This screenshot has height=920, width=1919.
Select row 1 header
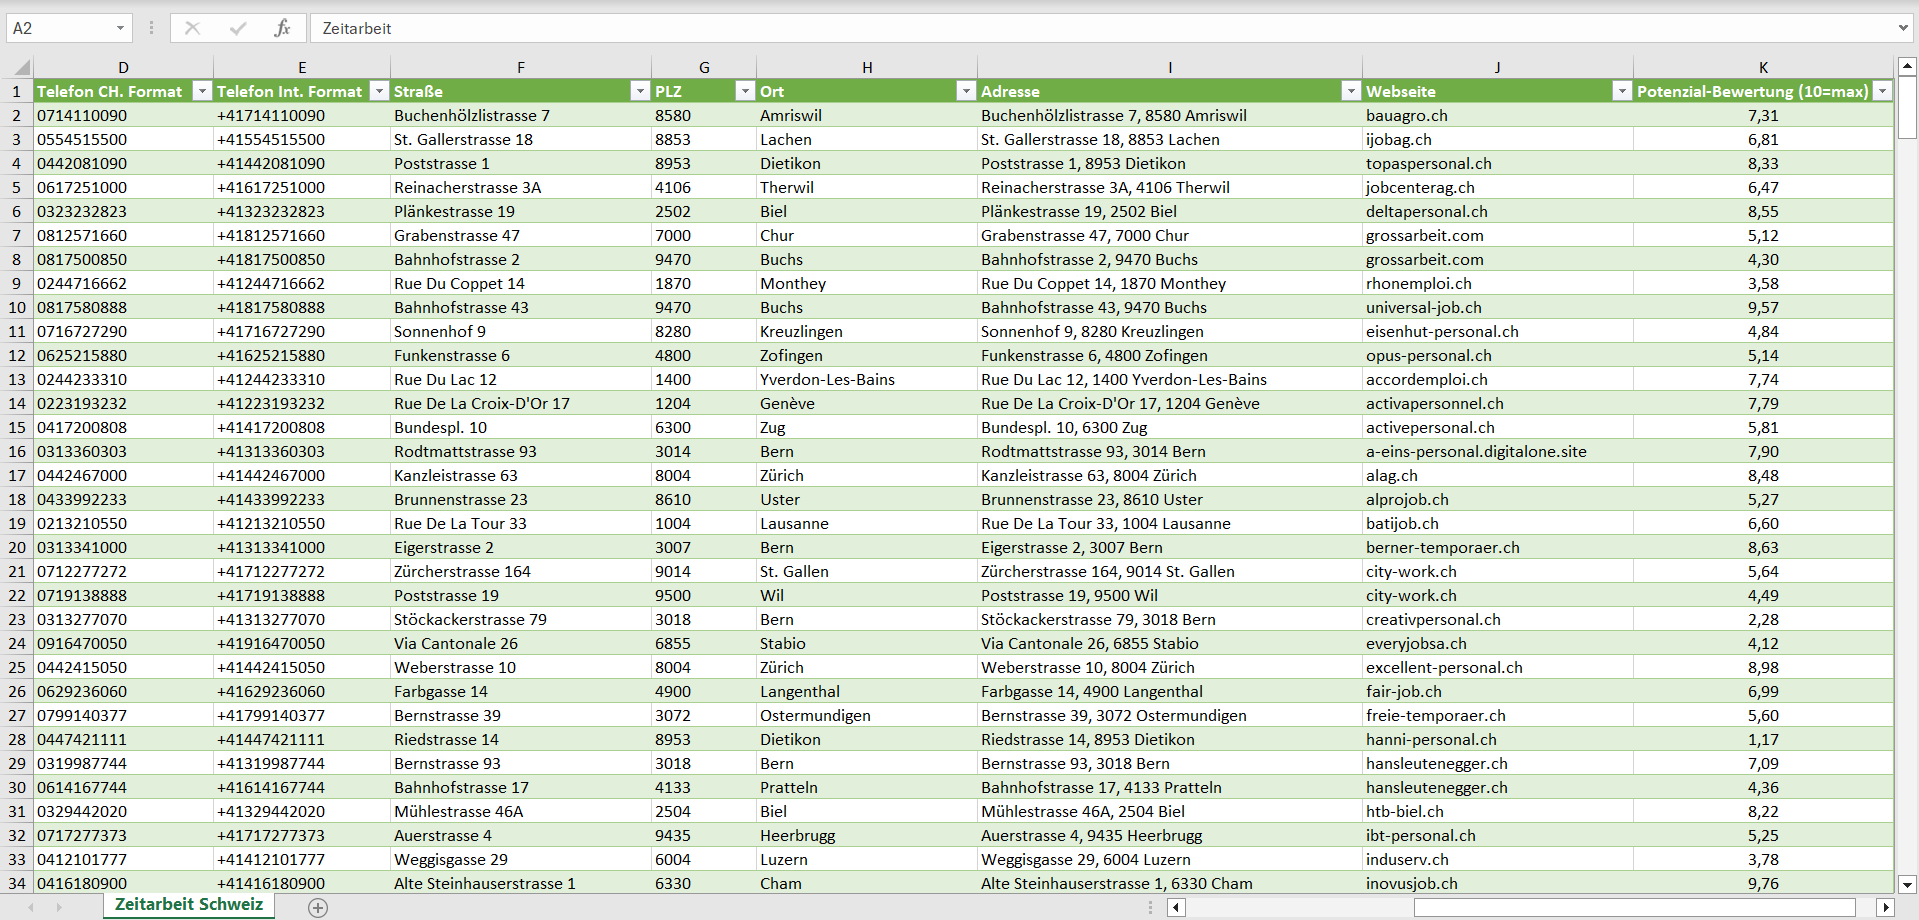click(17, 91)
